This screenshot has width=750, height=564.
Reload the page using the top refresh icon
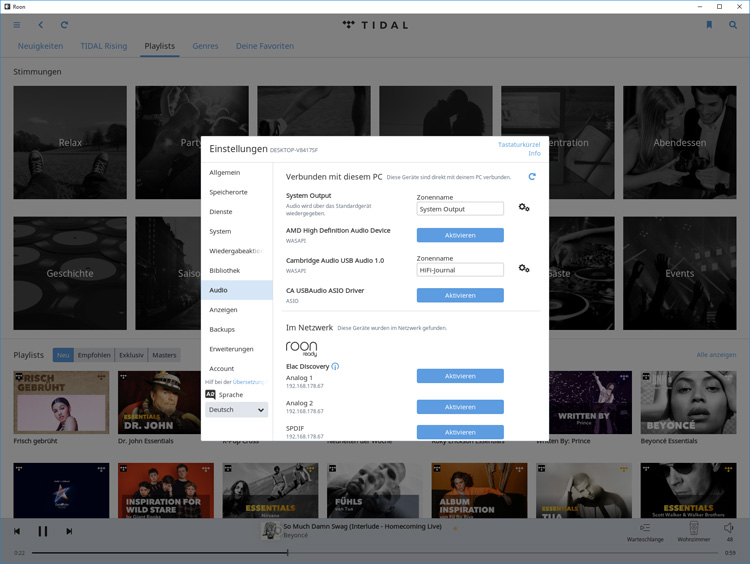tap(64, 25)
